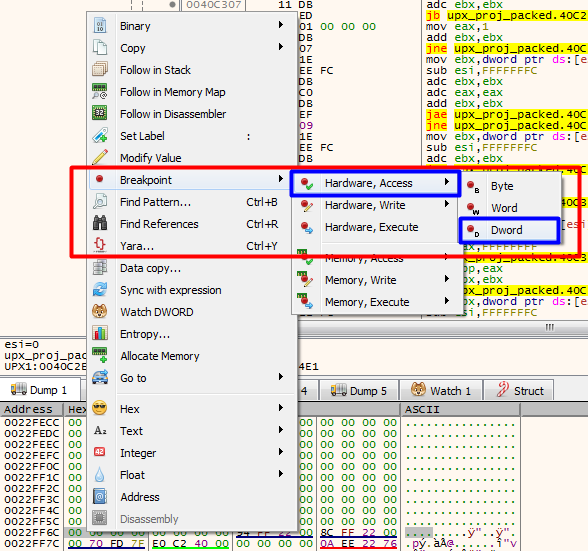
Task: Expand the Copy submenu arrow
Action: (x=280, y=47)
